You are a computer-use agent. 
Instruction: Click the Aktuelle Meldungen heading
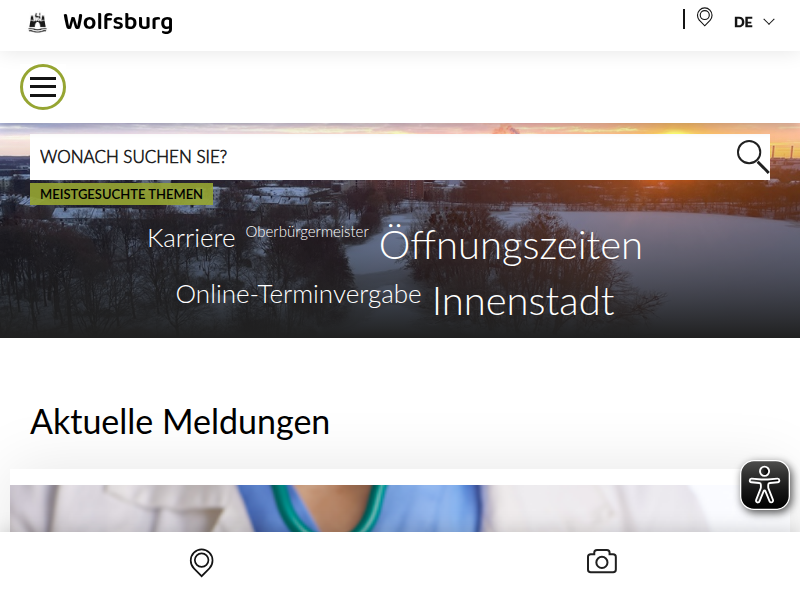(x=180, y=422)
